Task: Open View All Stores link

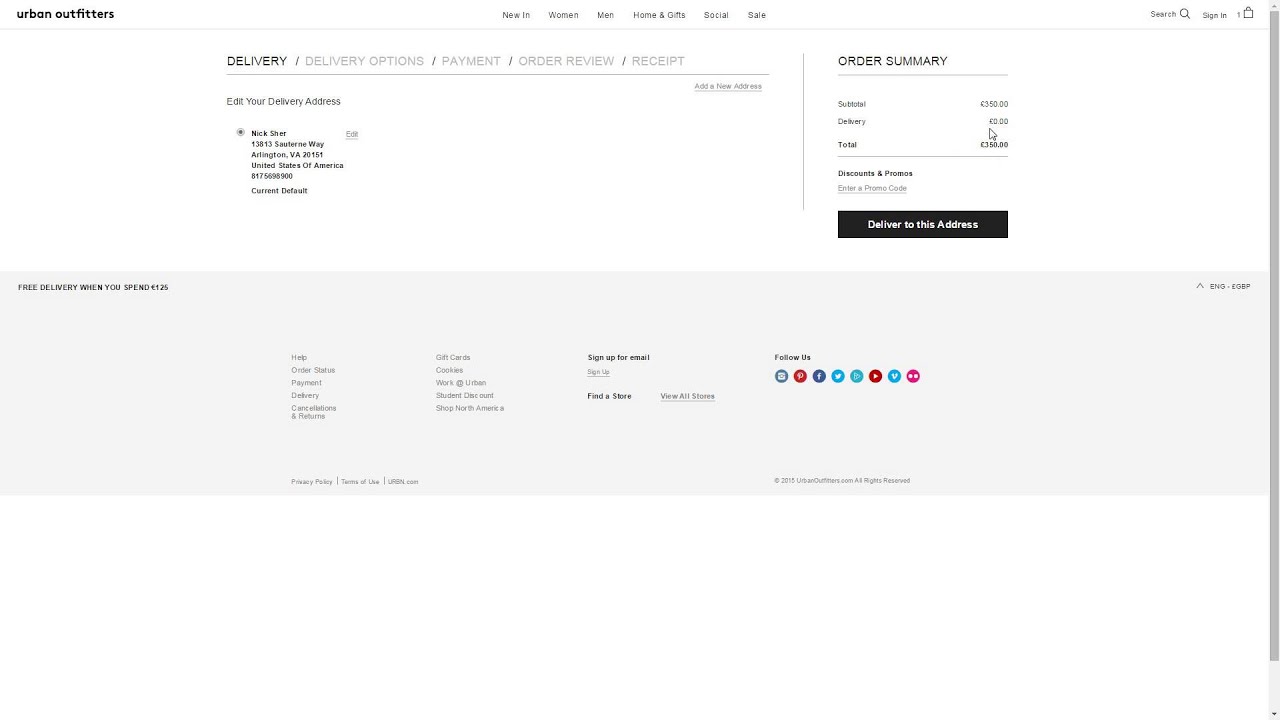Action: click(x=687, y=396)
